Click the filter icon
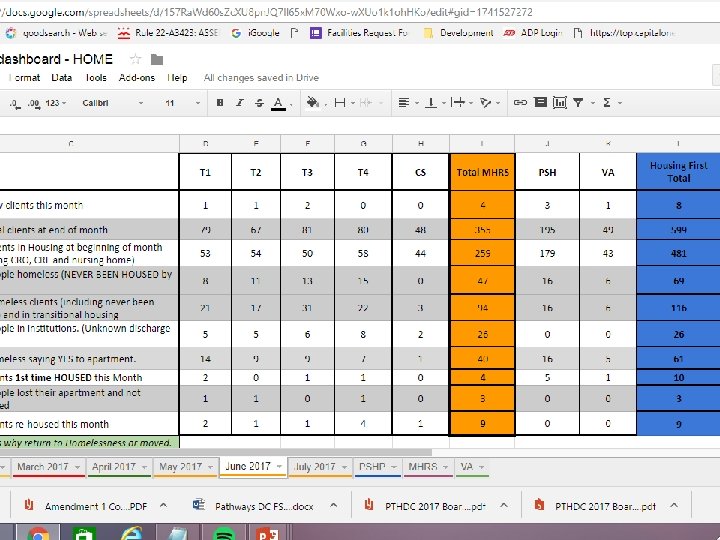 (x=578, y=103)
